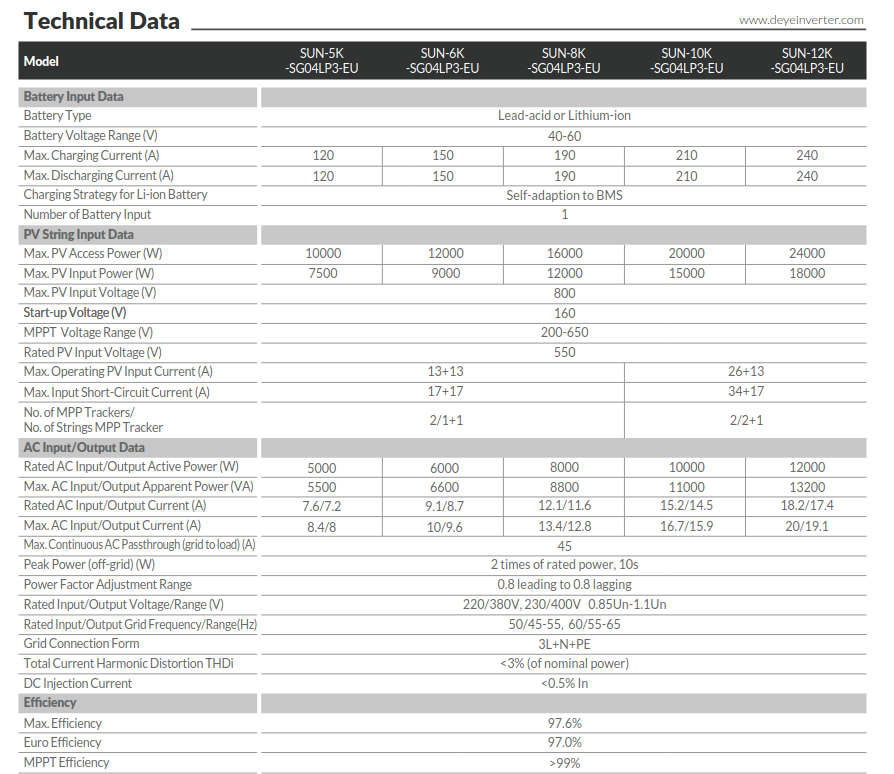Select the Efficiency section header

pos(50,703)
